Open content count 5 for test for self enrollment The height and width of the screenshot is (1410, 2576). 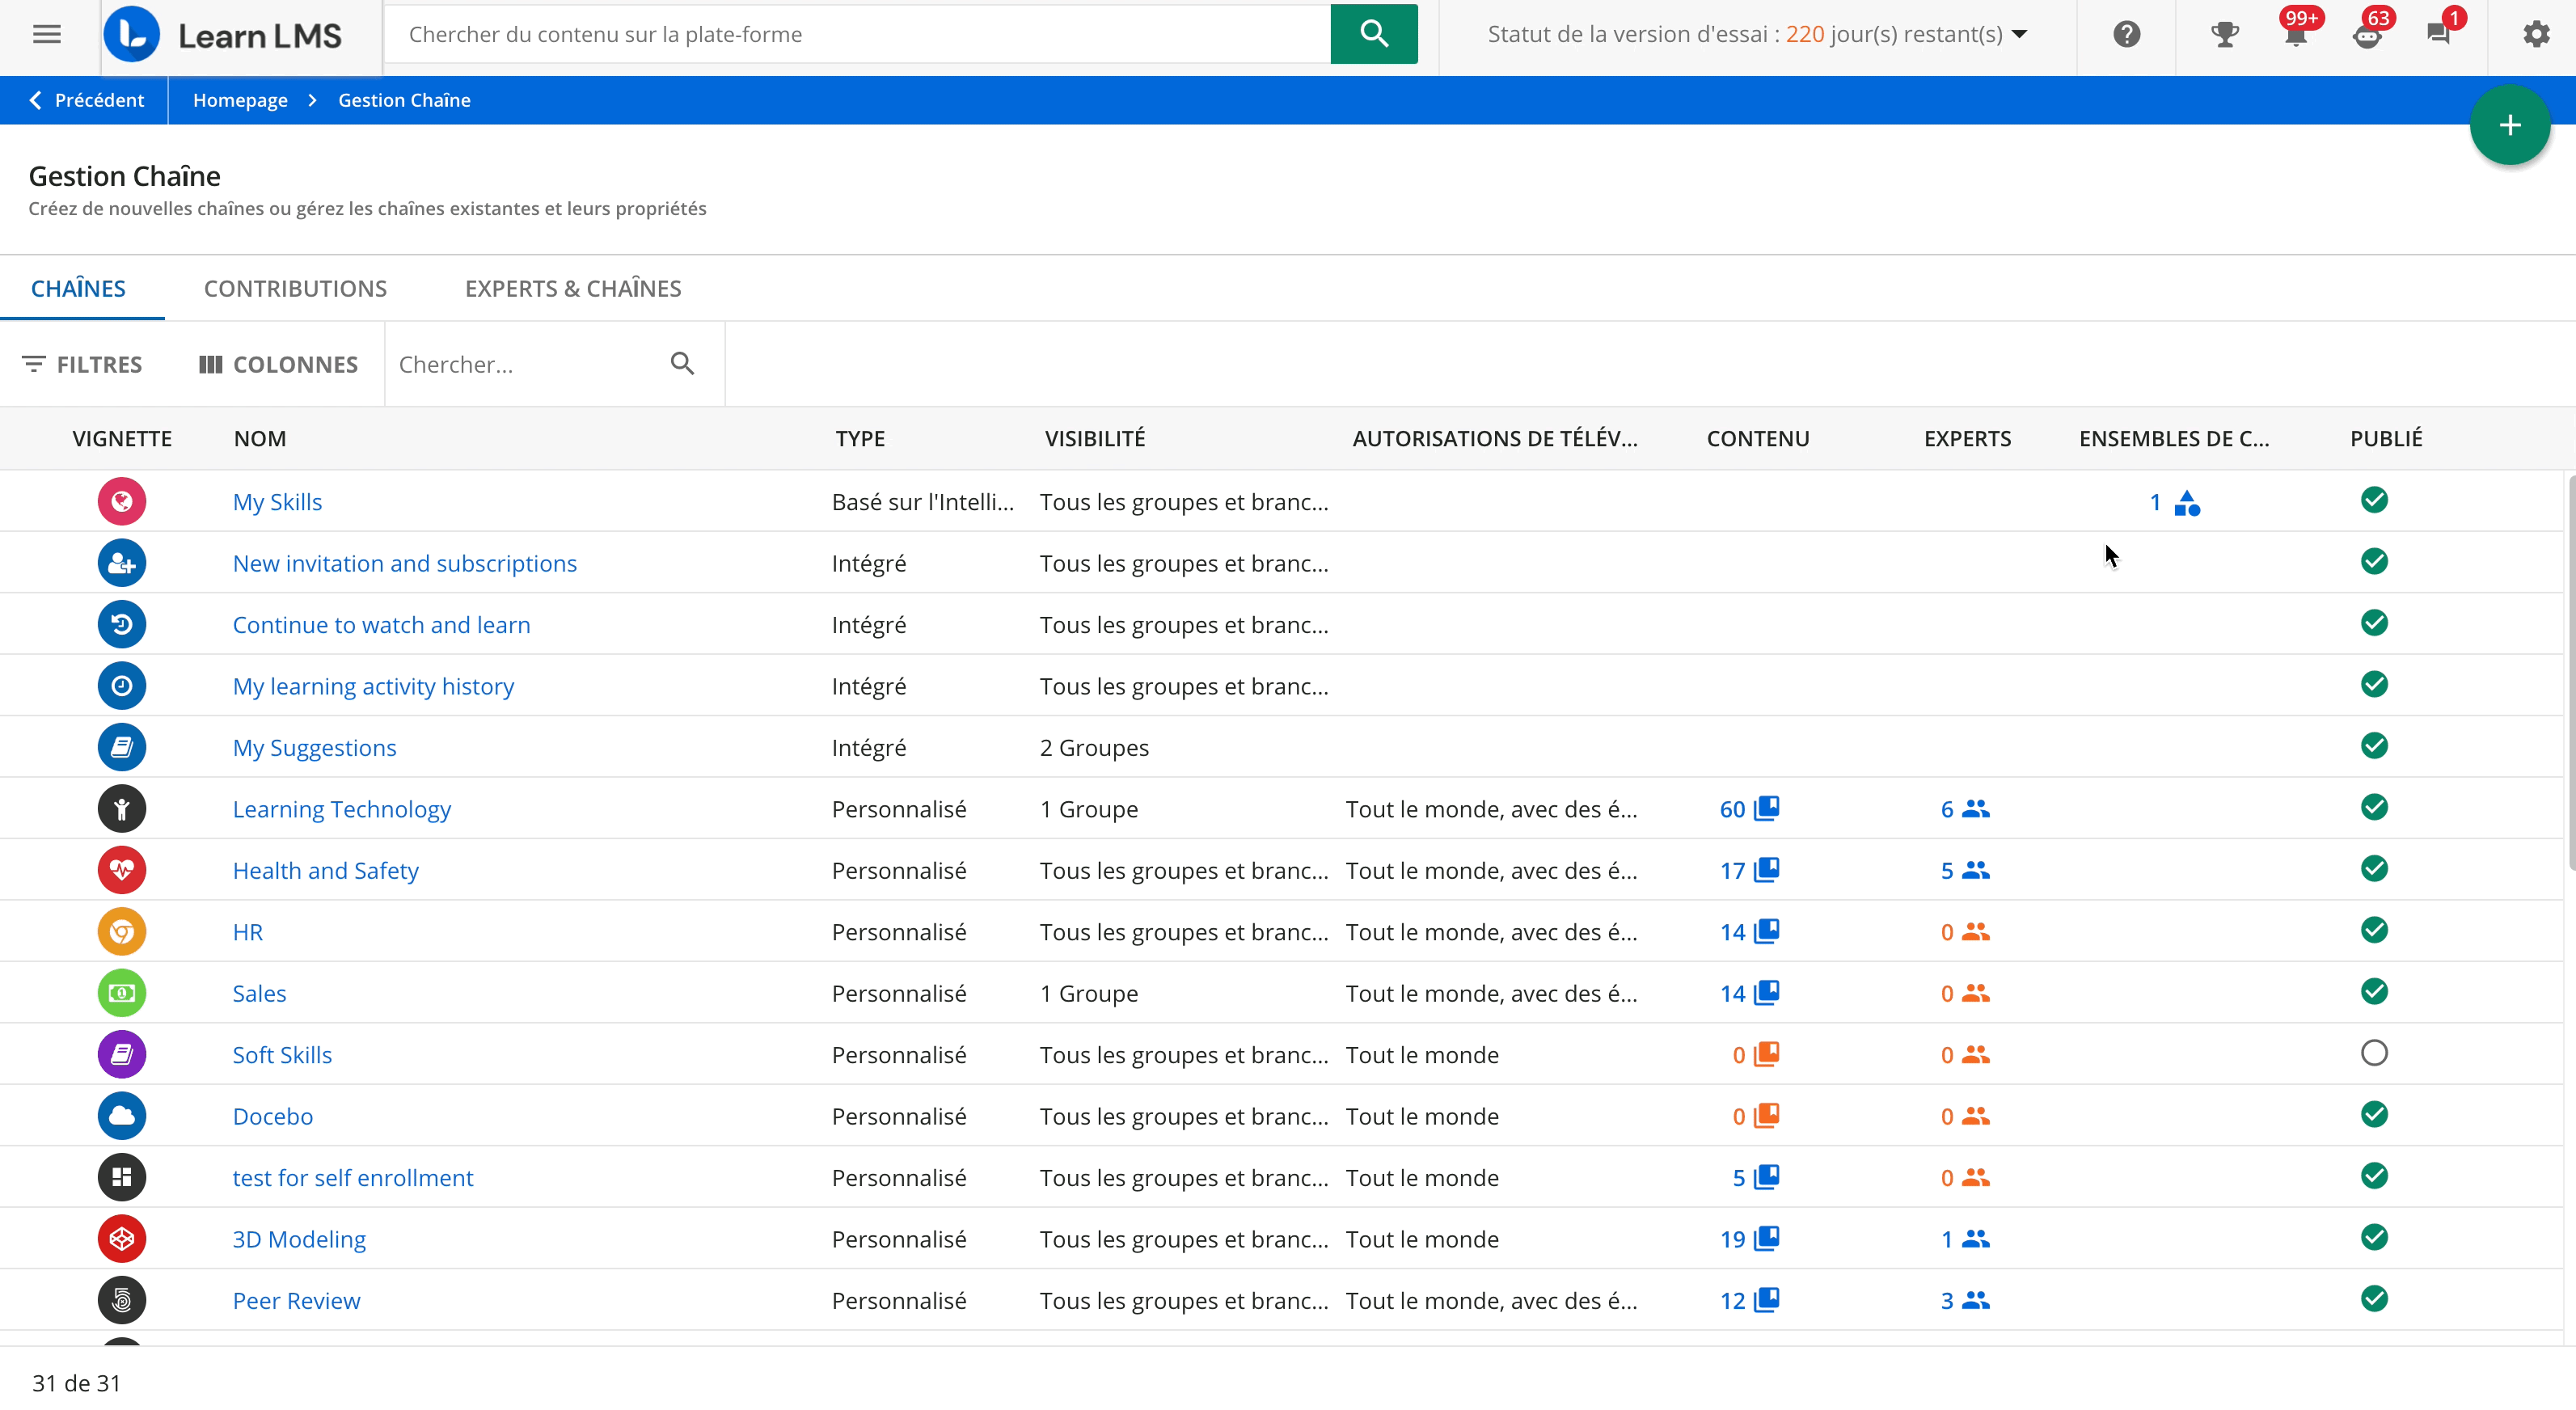click(x=1755, y=1177)
